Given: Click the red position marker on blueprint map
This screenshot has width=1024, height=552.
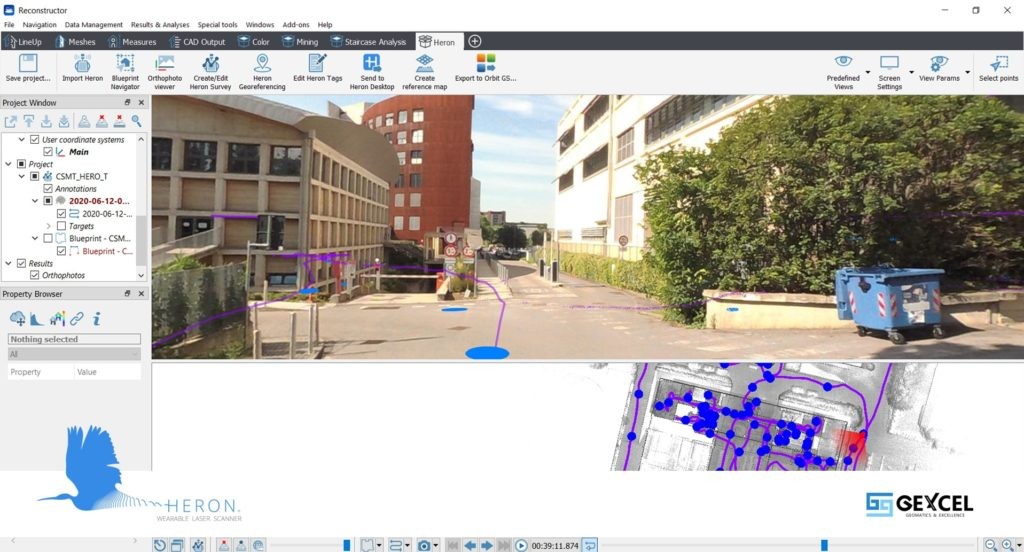Looking at the screenshot, I should click(x=855, y=447).
